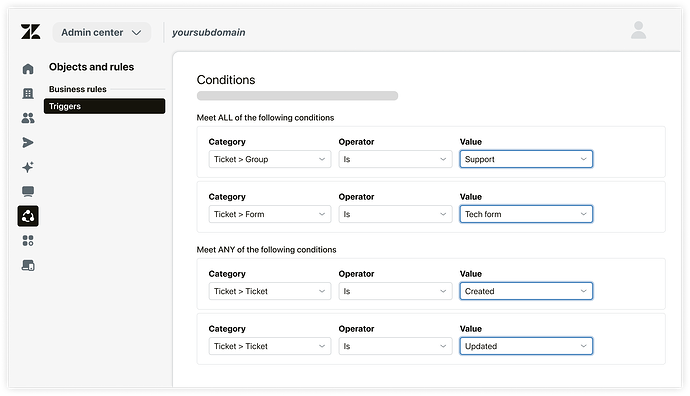The height and width of the screenshot is (396, 690).
Task: Expand the Admin center dropdown
Action: click(102, 33)
